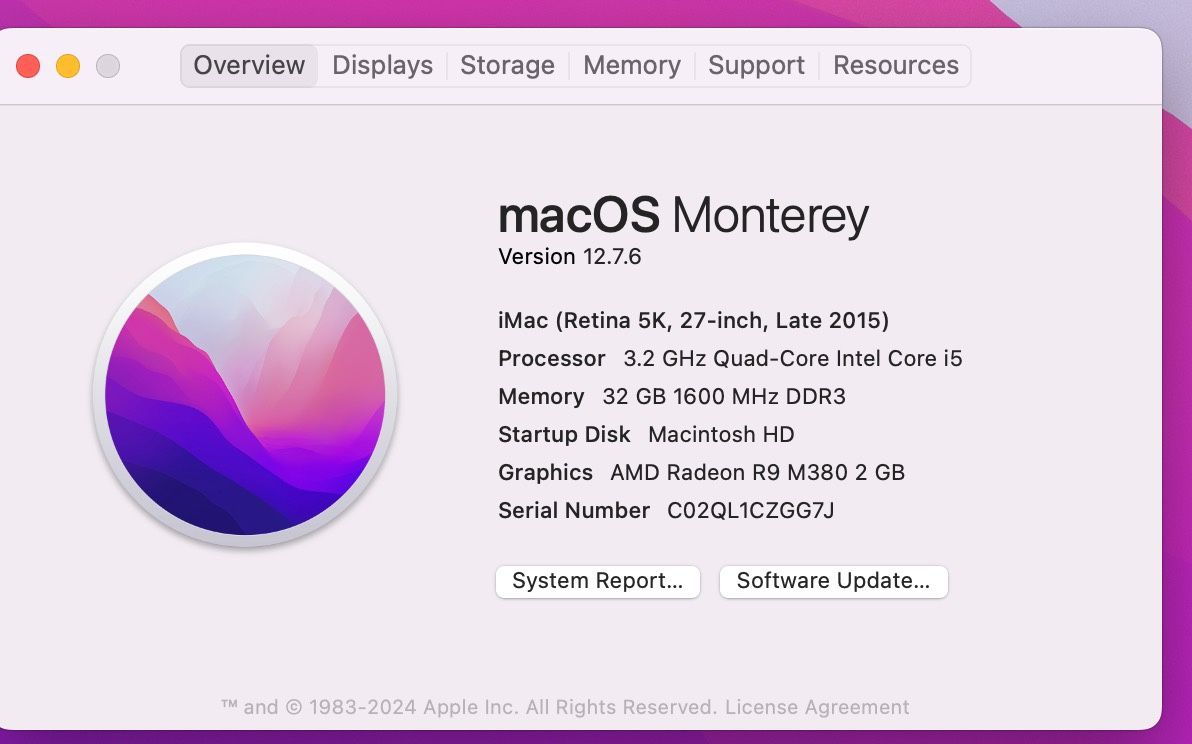Switch to the Resources tab

click(x=895, y=65)
